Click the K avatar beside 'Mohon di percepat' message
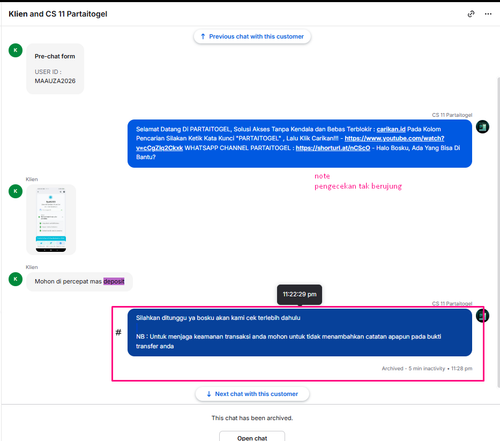This screenshot has width=500, height=441. click(15, 279)
